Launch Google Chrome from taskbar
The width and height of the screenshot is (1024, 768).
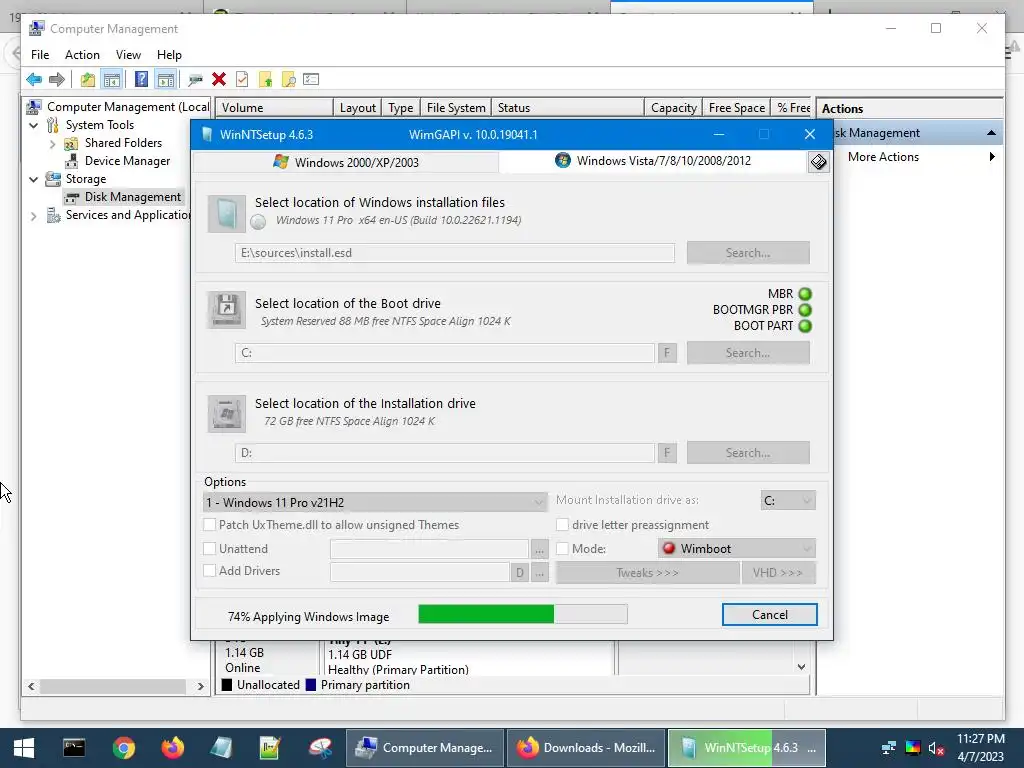[x=123, y=748]
